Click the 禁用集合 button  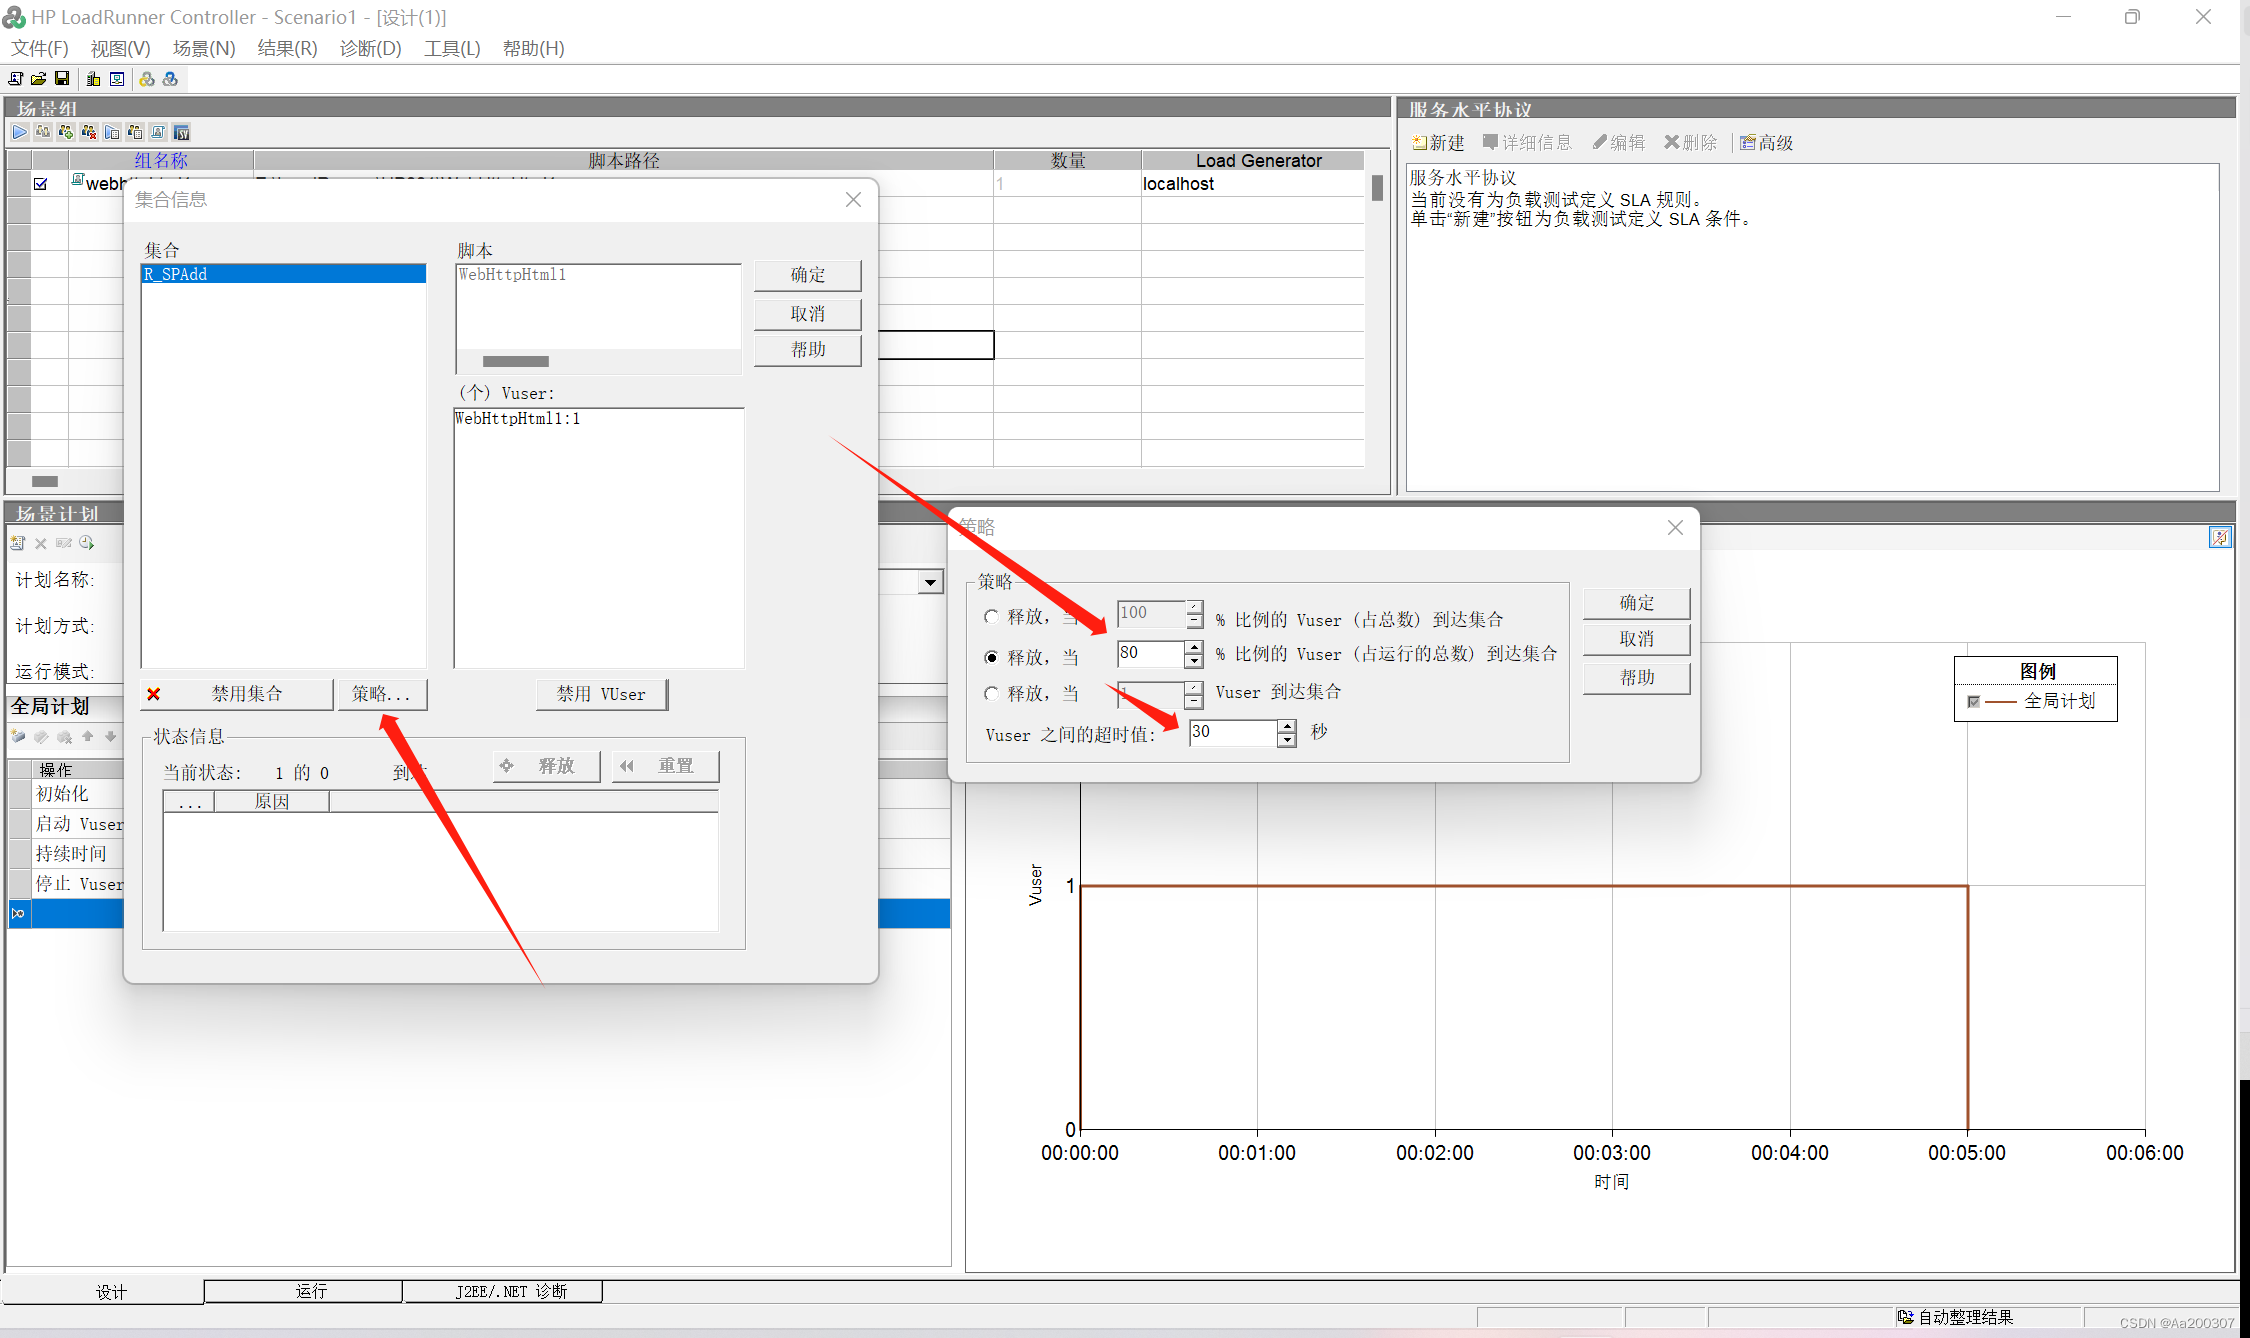click(x=237, y=694)
